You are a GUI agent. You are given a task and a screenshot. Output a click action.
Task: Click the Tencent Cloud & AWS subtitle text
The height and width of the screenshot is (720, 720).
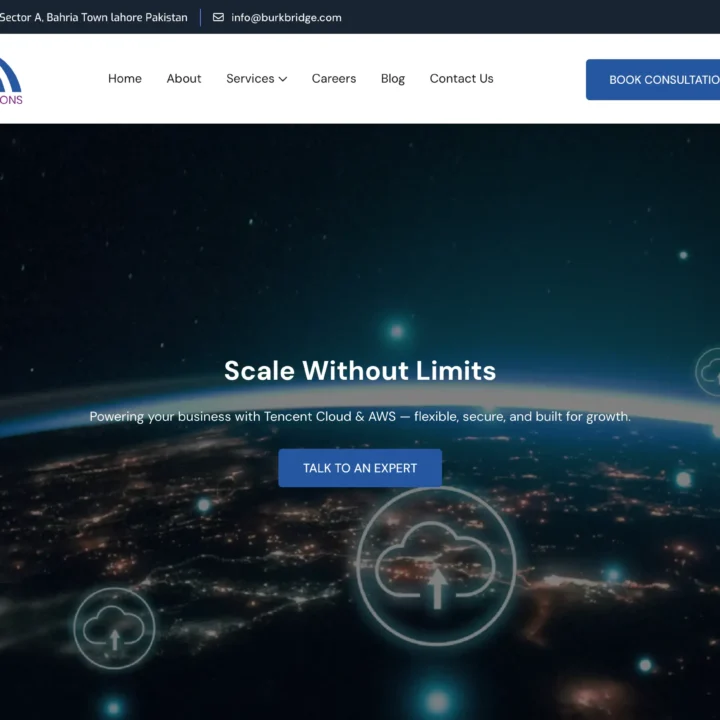[360, 417]
